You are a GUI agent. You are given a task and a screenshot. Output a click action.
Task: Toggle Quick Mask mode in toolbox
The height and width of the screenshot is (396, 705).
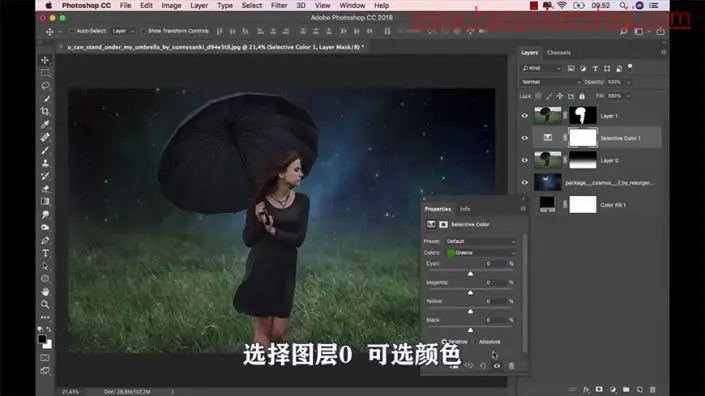(x=45, y=358)
